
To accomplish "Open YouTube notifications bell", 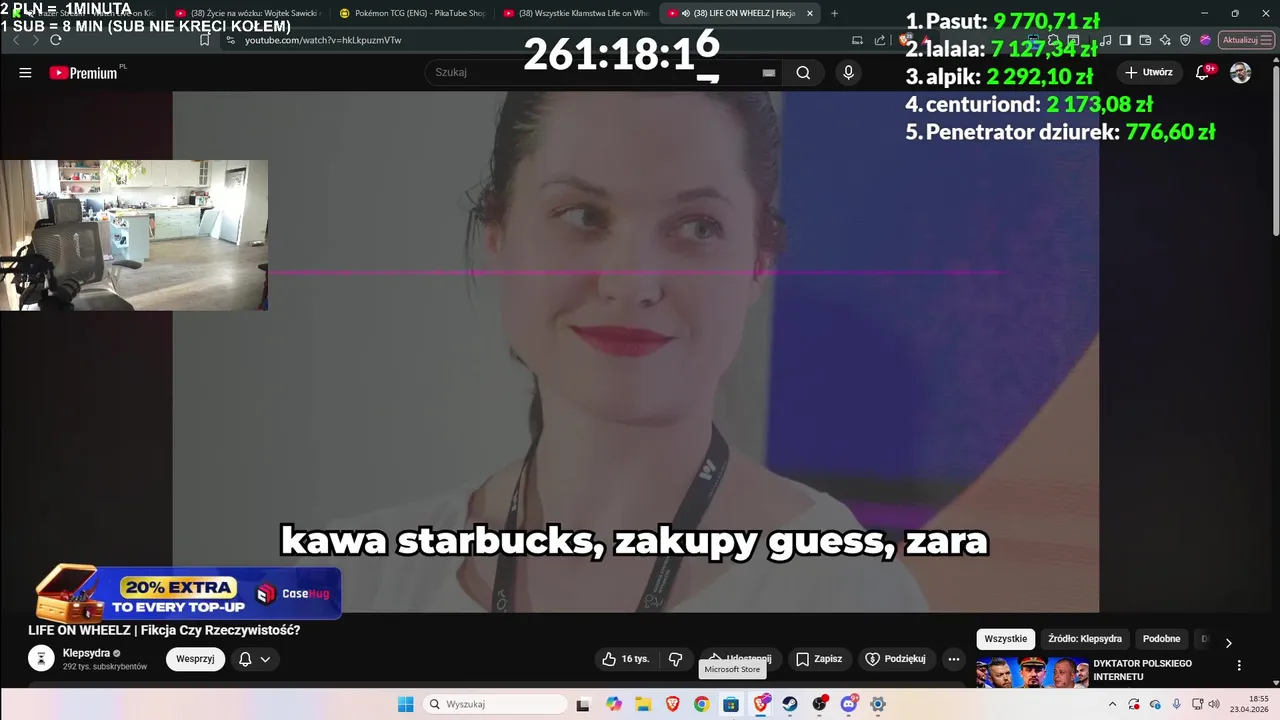I will tap(1203, 73).
